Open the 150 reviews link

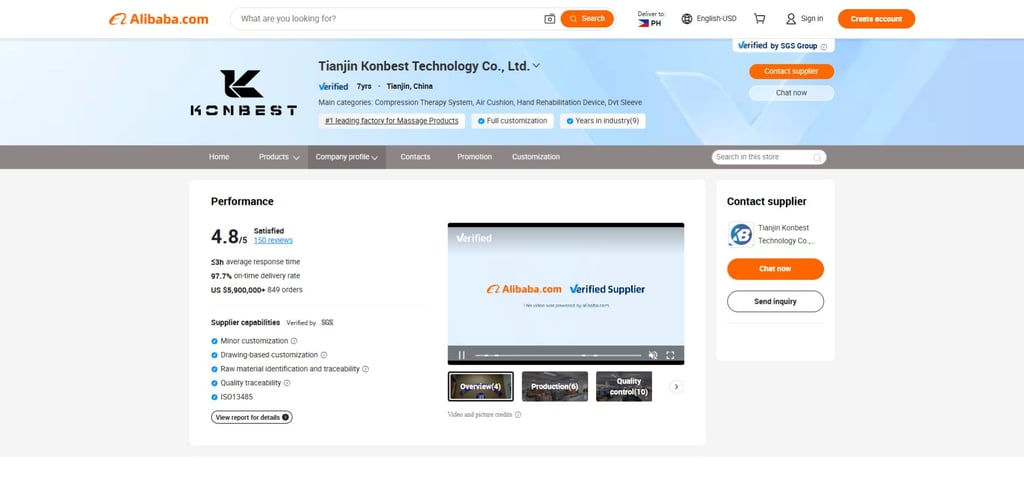point(273,240)
